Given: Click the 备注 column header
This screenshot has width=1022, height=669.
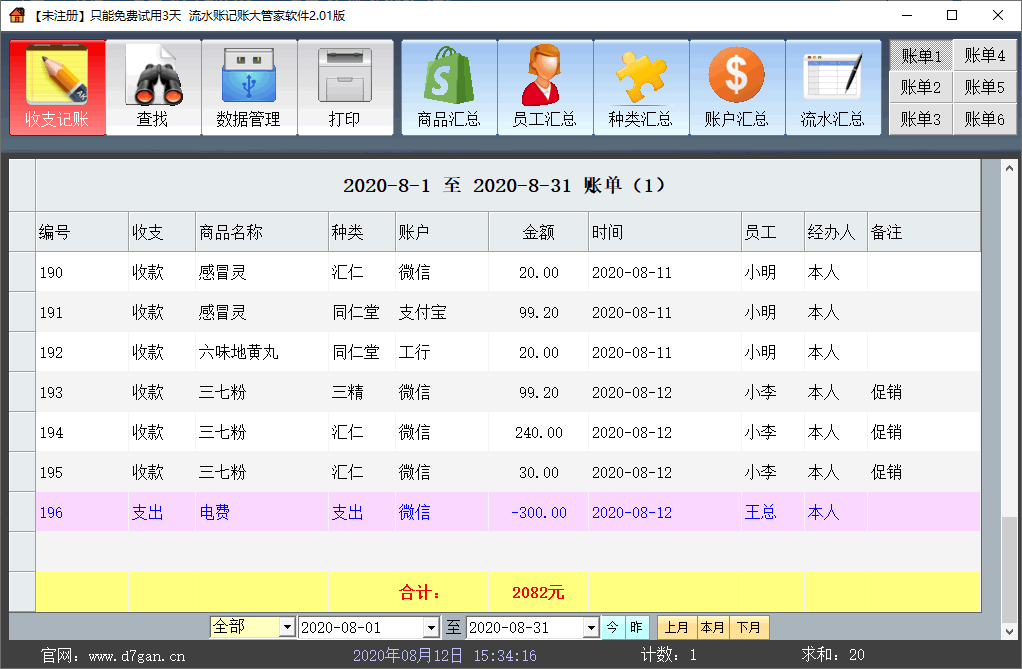Looking at the screenshot, I should pyautogui.click(x=924, y=232).
